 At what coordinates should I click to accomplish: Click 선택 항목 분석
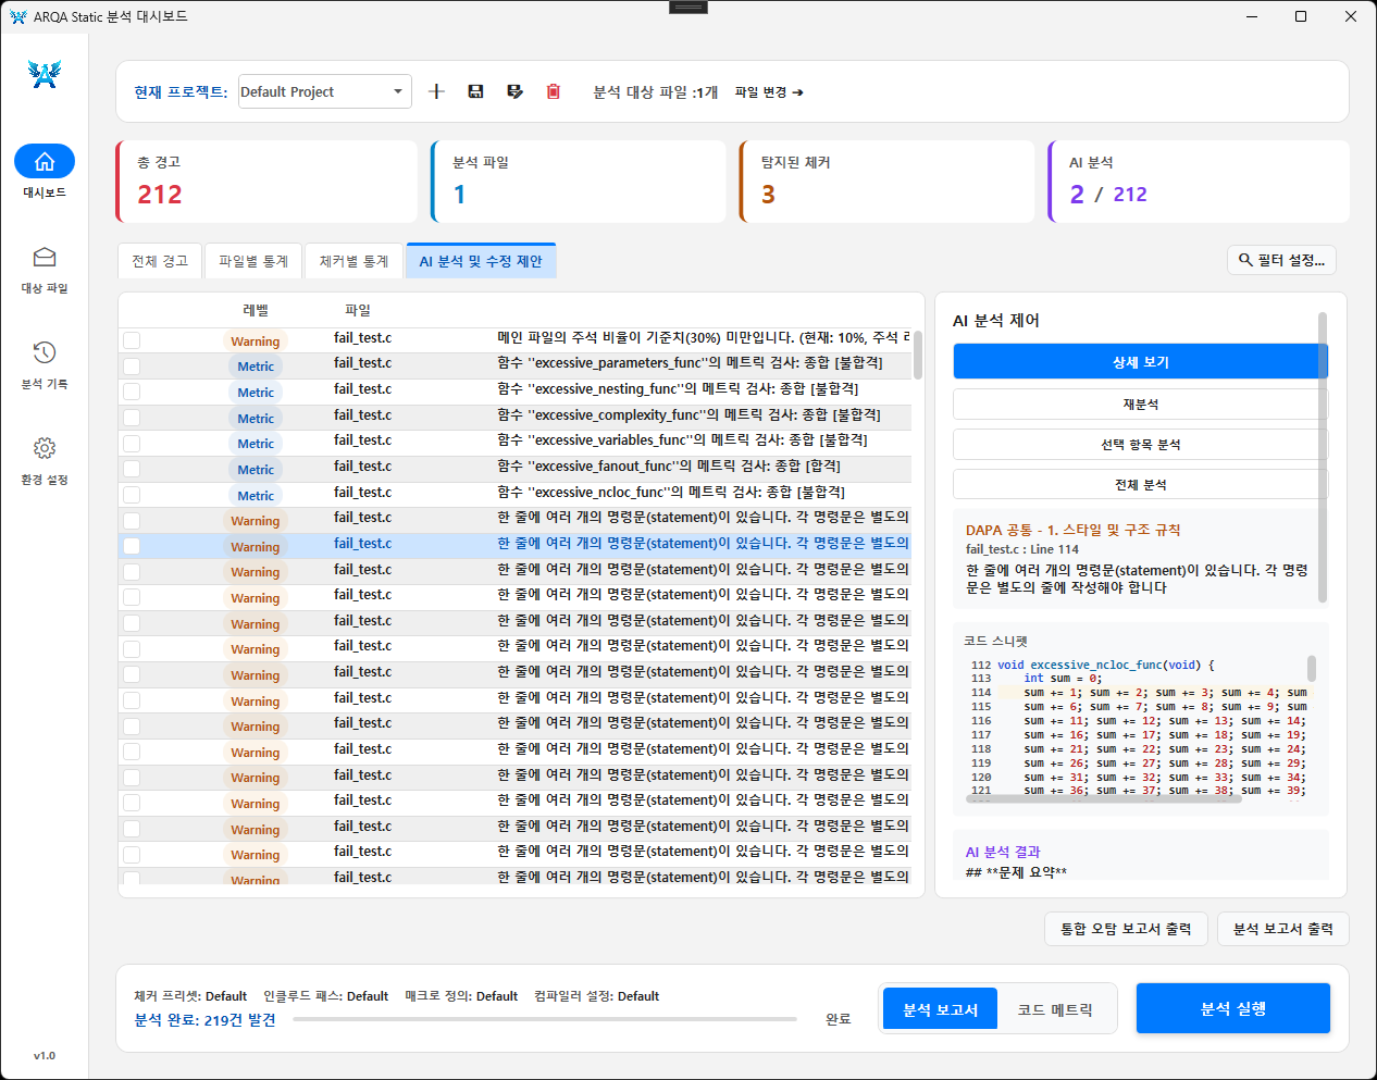point(1140,444)
